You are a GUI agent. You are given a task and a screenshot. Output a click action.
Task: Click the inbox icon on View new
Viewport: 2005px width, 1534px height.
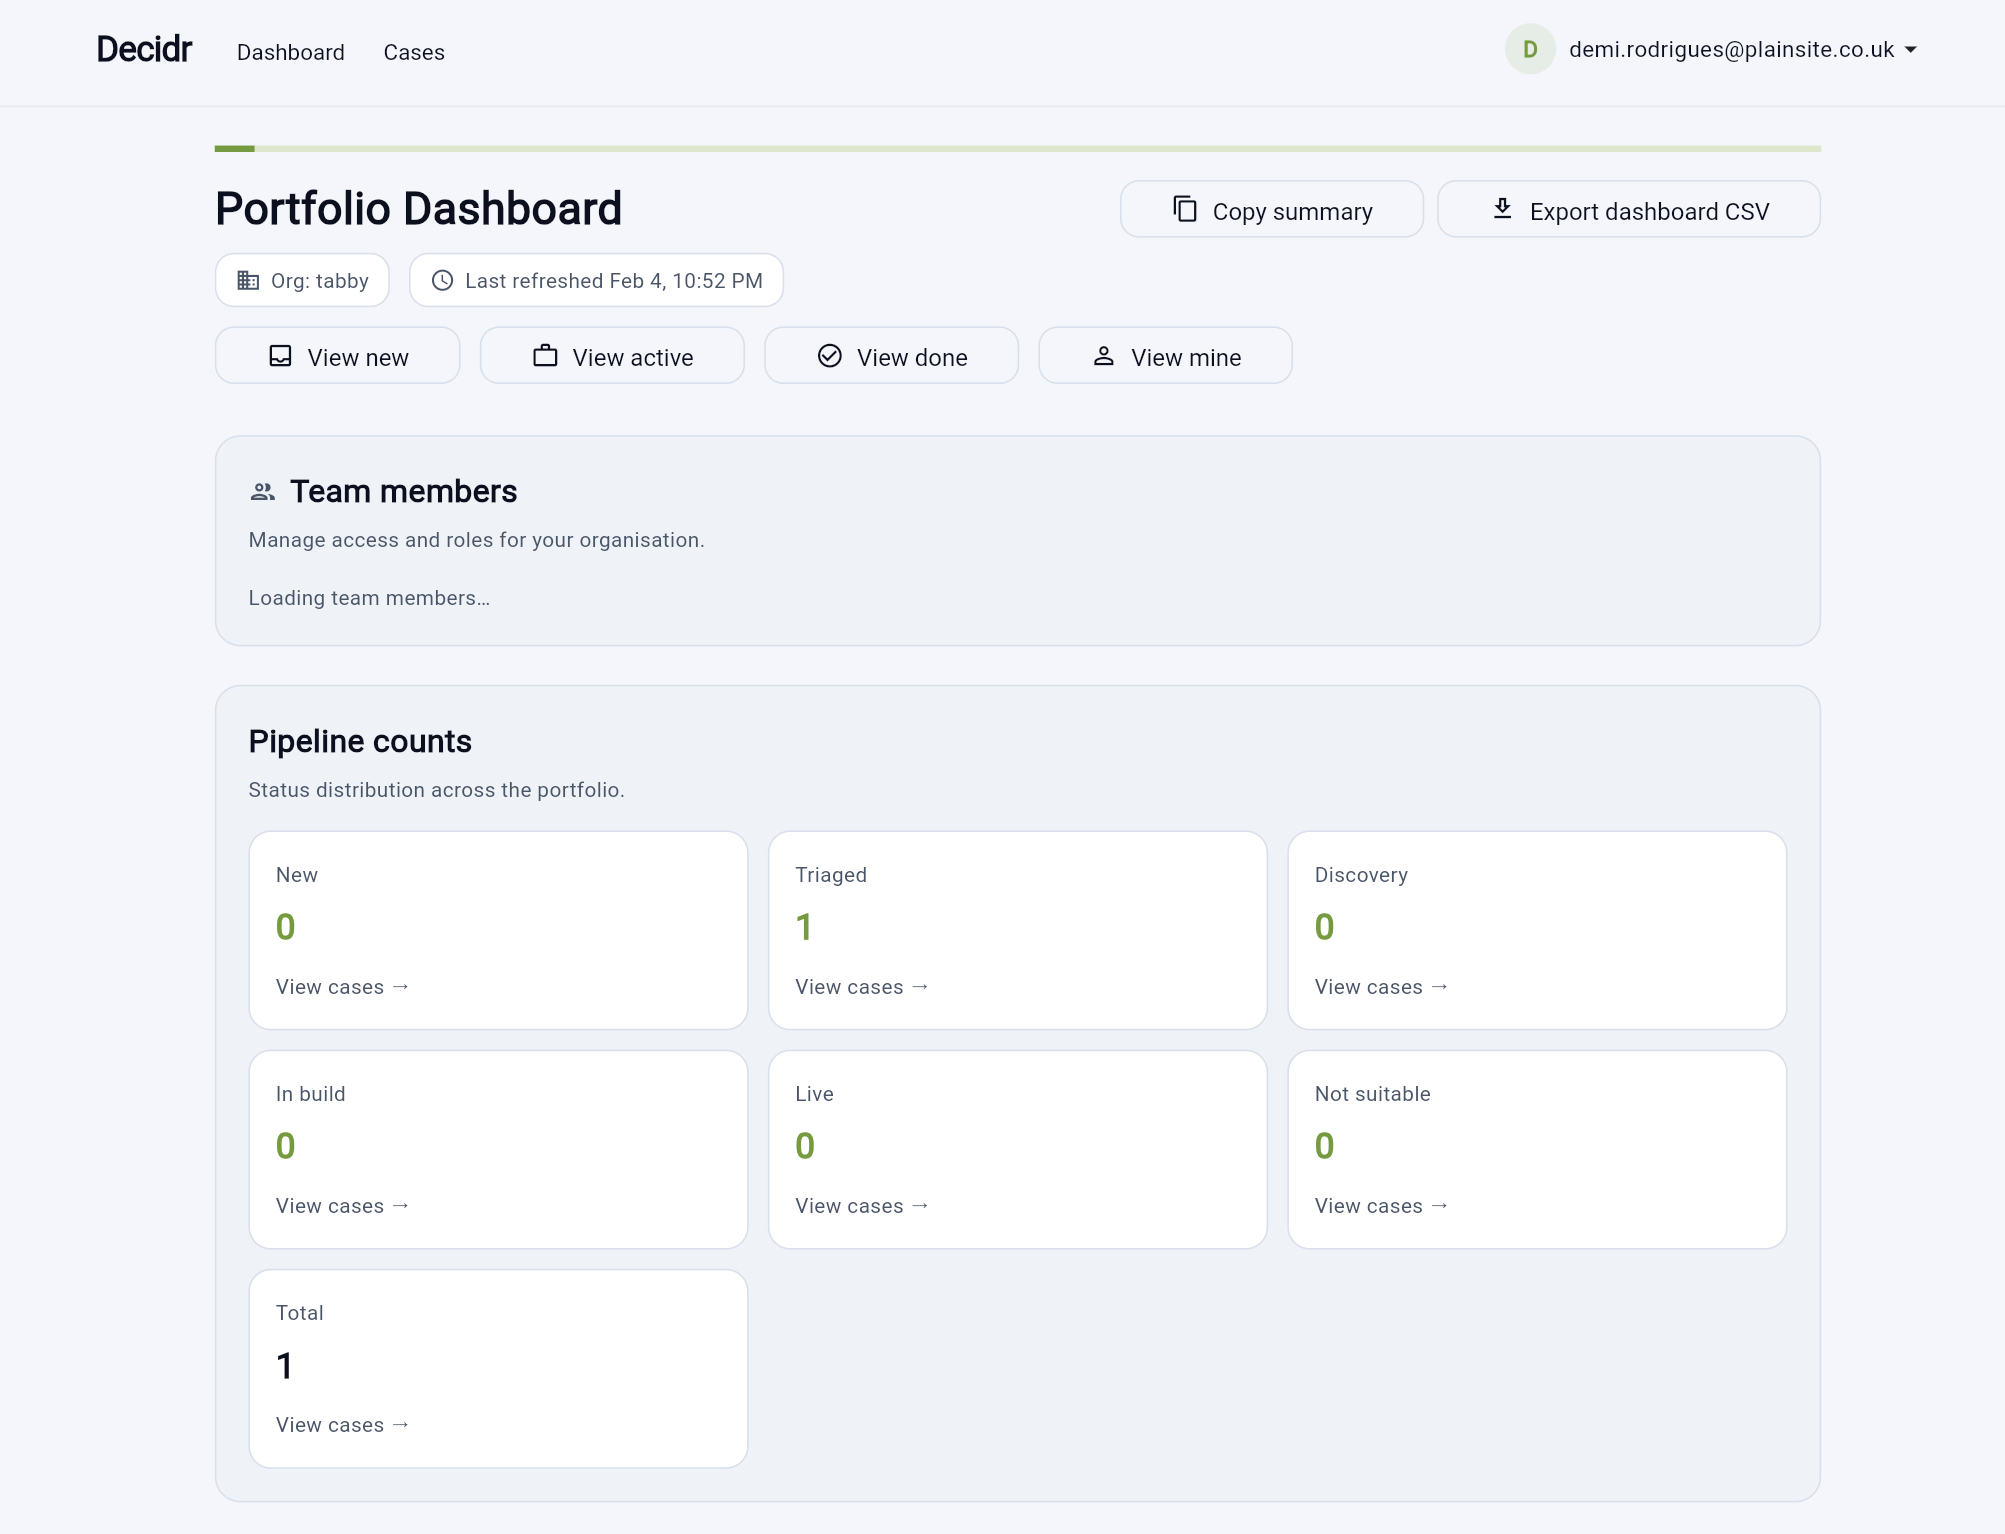point(280,356)
